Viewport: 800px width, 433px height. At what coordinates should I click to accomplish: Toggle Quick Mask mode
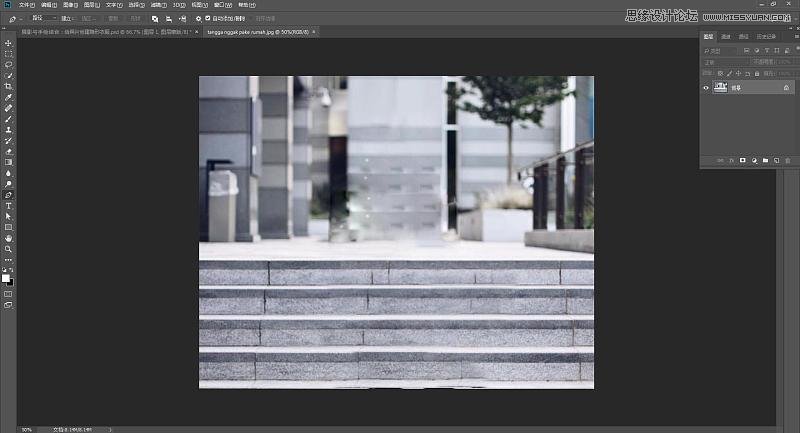click(8, 294)
